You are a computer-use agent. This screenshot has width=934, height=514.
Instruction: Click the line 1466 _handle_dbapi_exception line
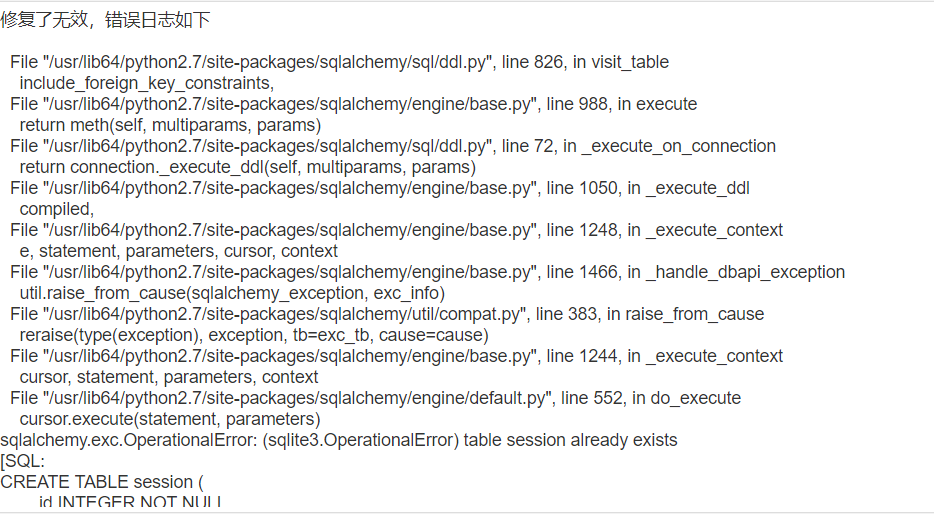click(428, 272)
